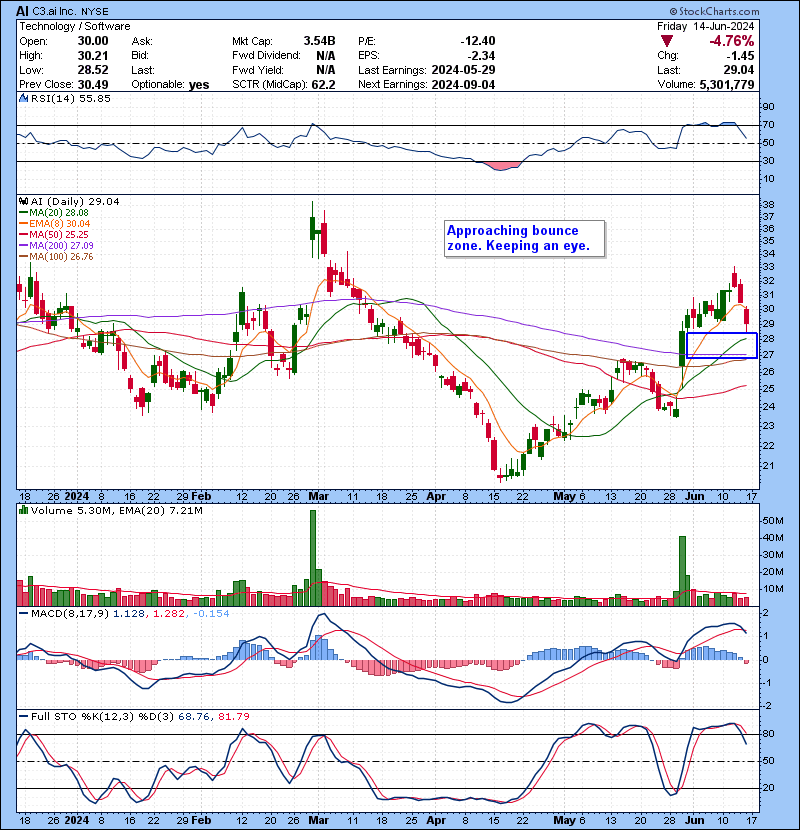Click the tallest green volume bar near Mar
Screen dimensions: 800x830
[x=313, y=558]
